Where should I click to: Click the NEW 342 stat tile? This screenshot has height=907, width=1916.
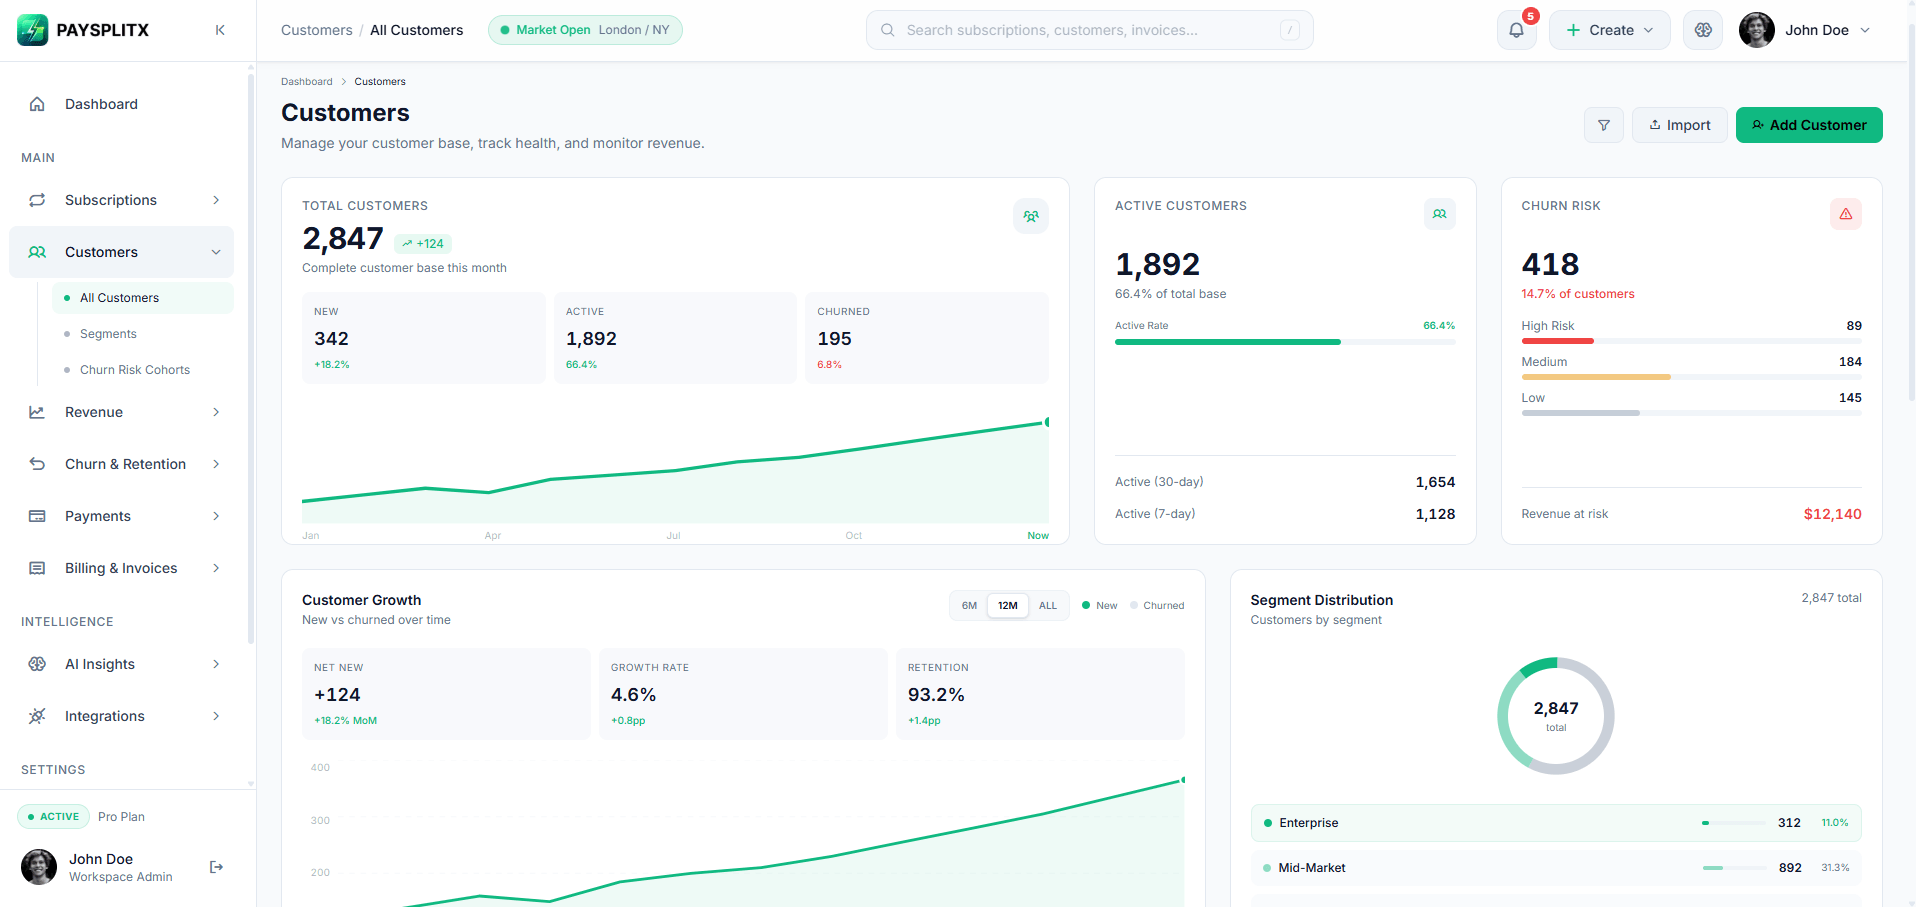(424, 338)
